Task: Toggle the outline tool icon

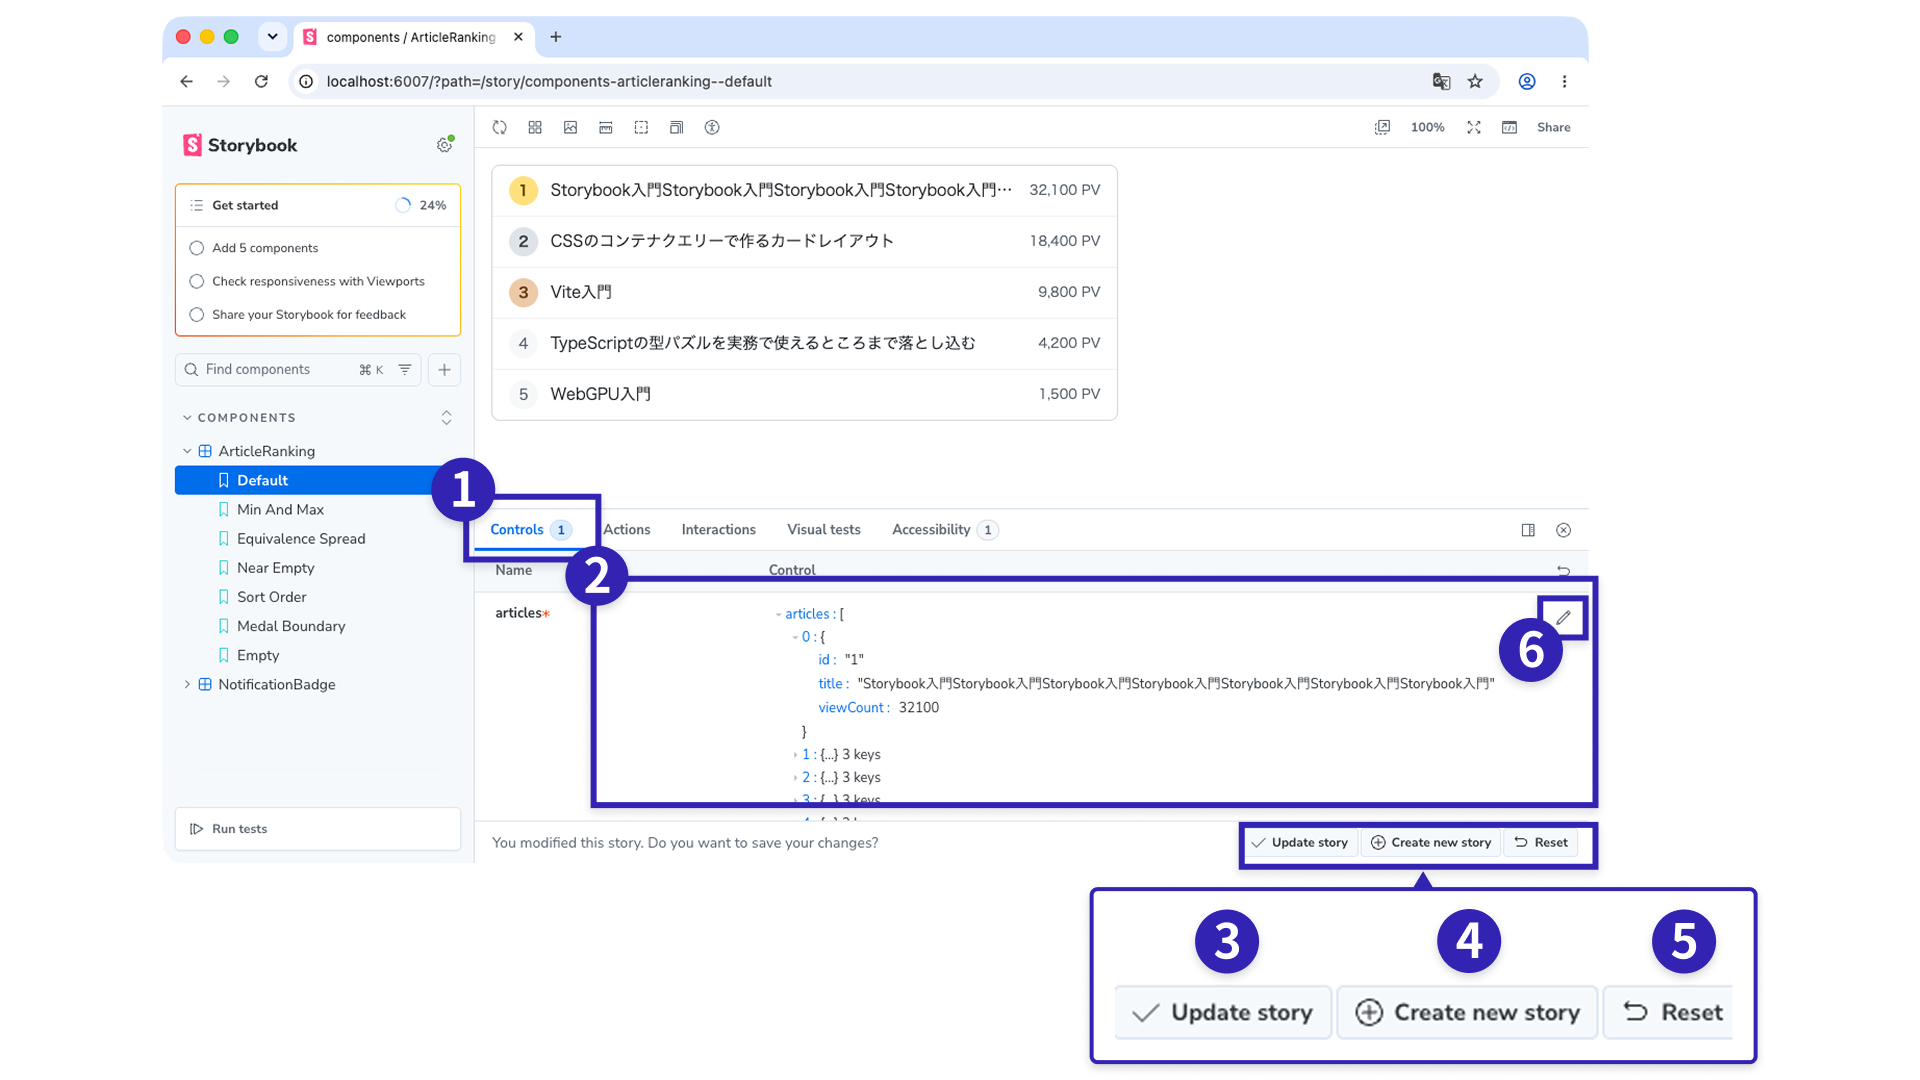Action: coord(641,127)
